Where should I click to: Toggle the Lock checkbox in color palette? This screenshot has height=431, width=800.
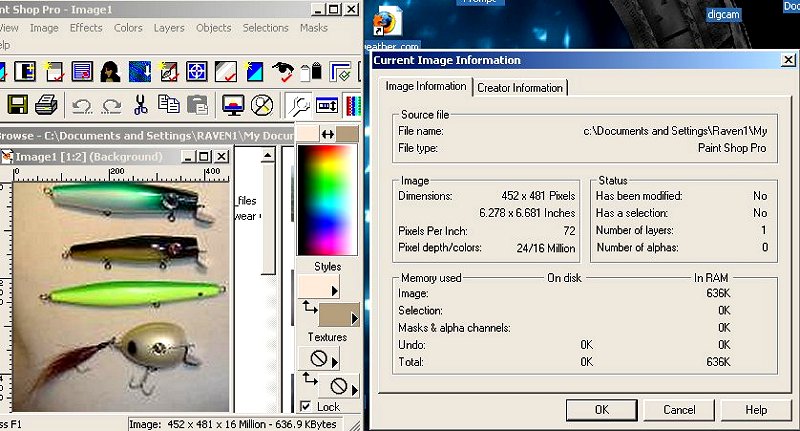[x=306, y=406]
